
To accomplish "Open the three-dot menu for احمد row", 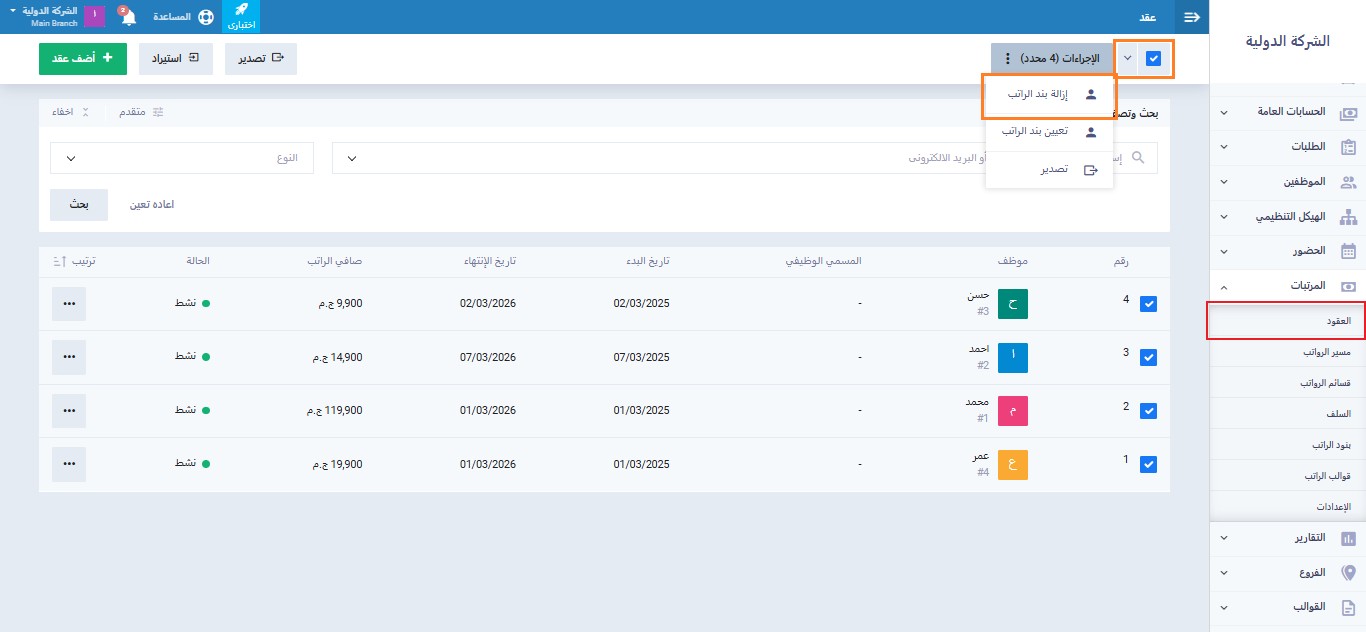I will 69,357.
